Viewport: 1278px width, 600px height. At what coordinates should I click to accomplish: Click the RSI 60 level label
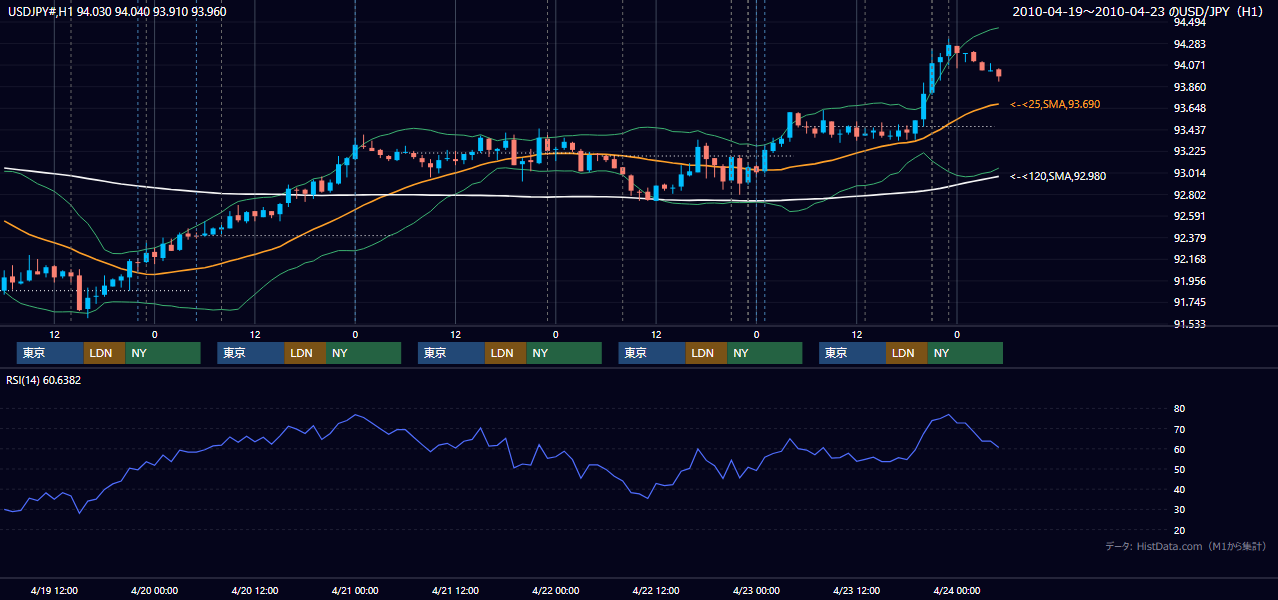tap(1179, 449)
